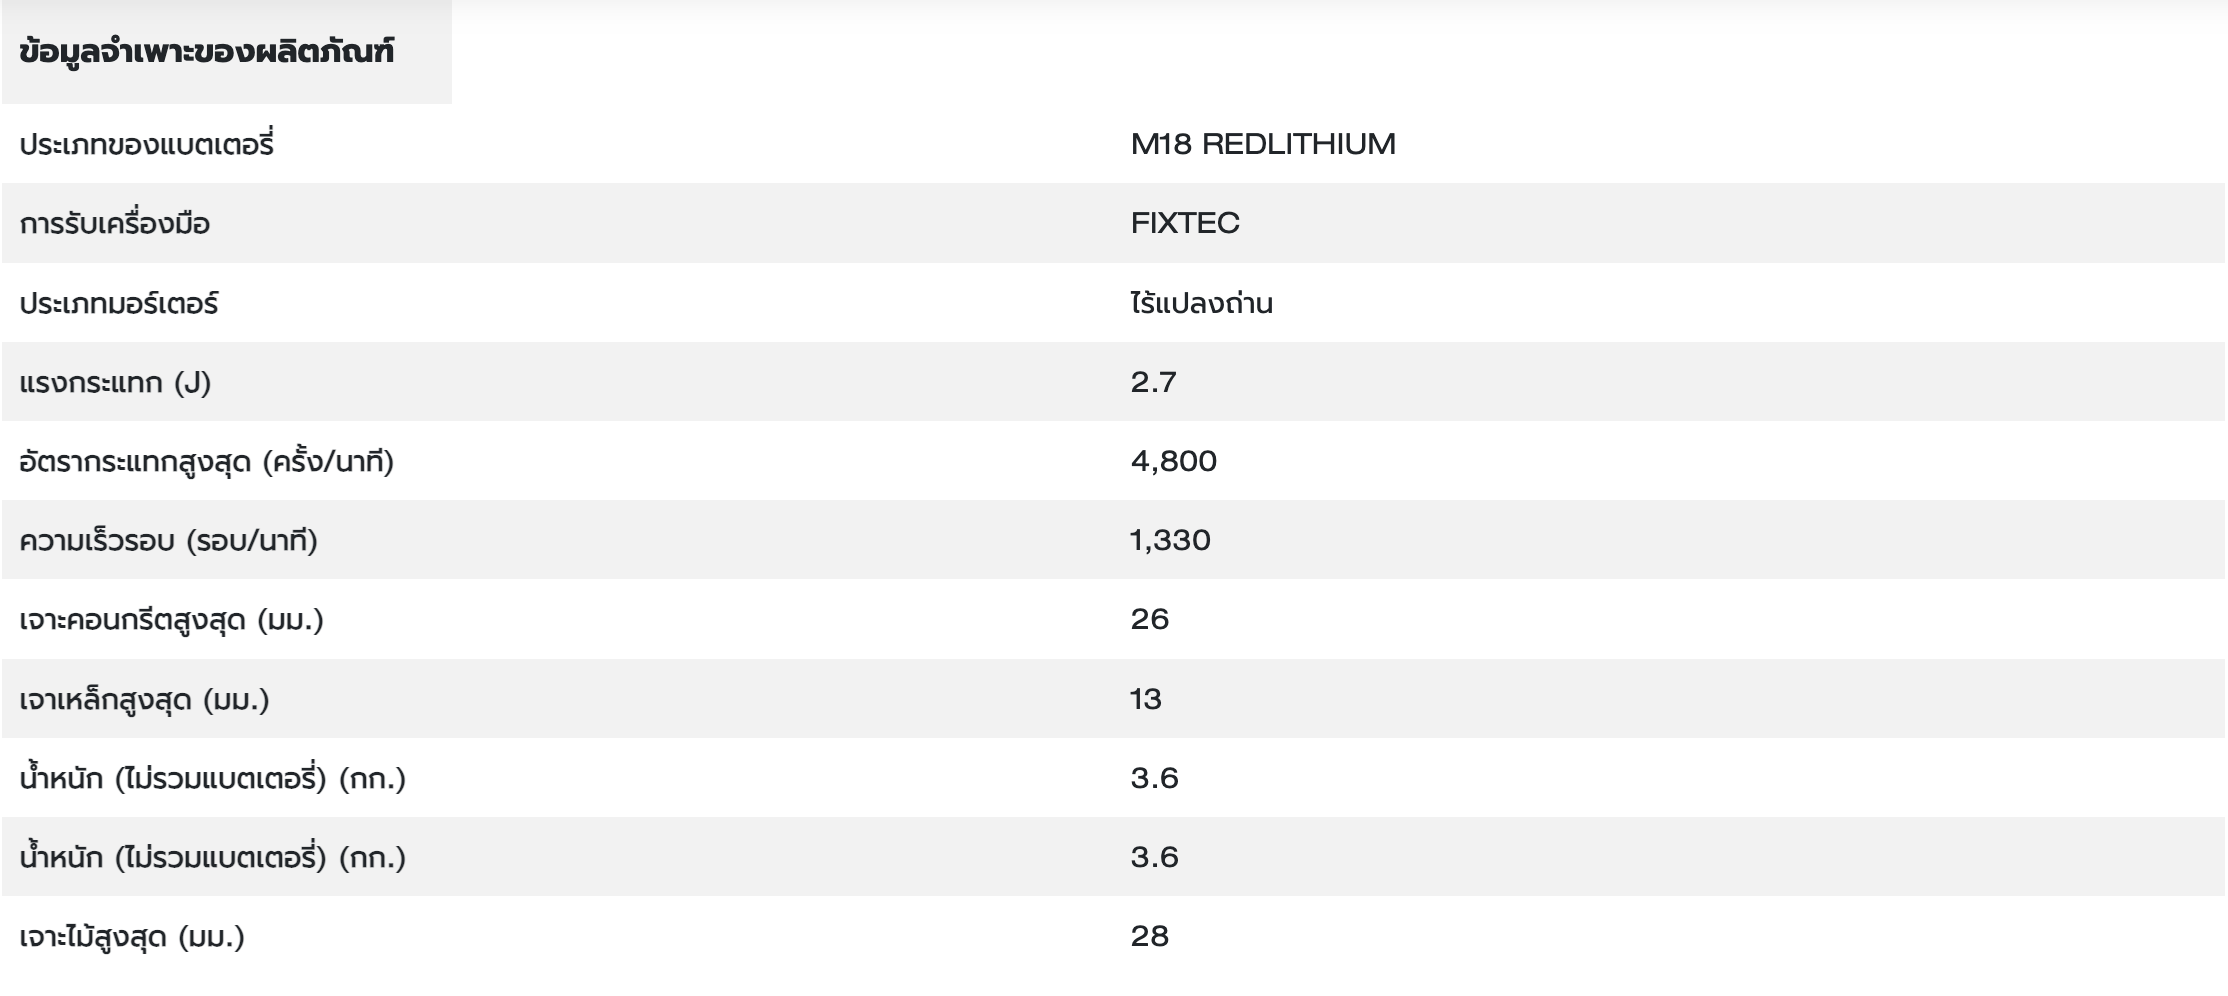Select the FIXTEC value
The width and height of the screenshot is (2228, 996).
(1184, 224)
